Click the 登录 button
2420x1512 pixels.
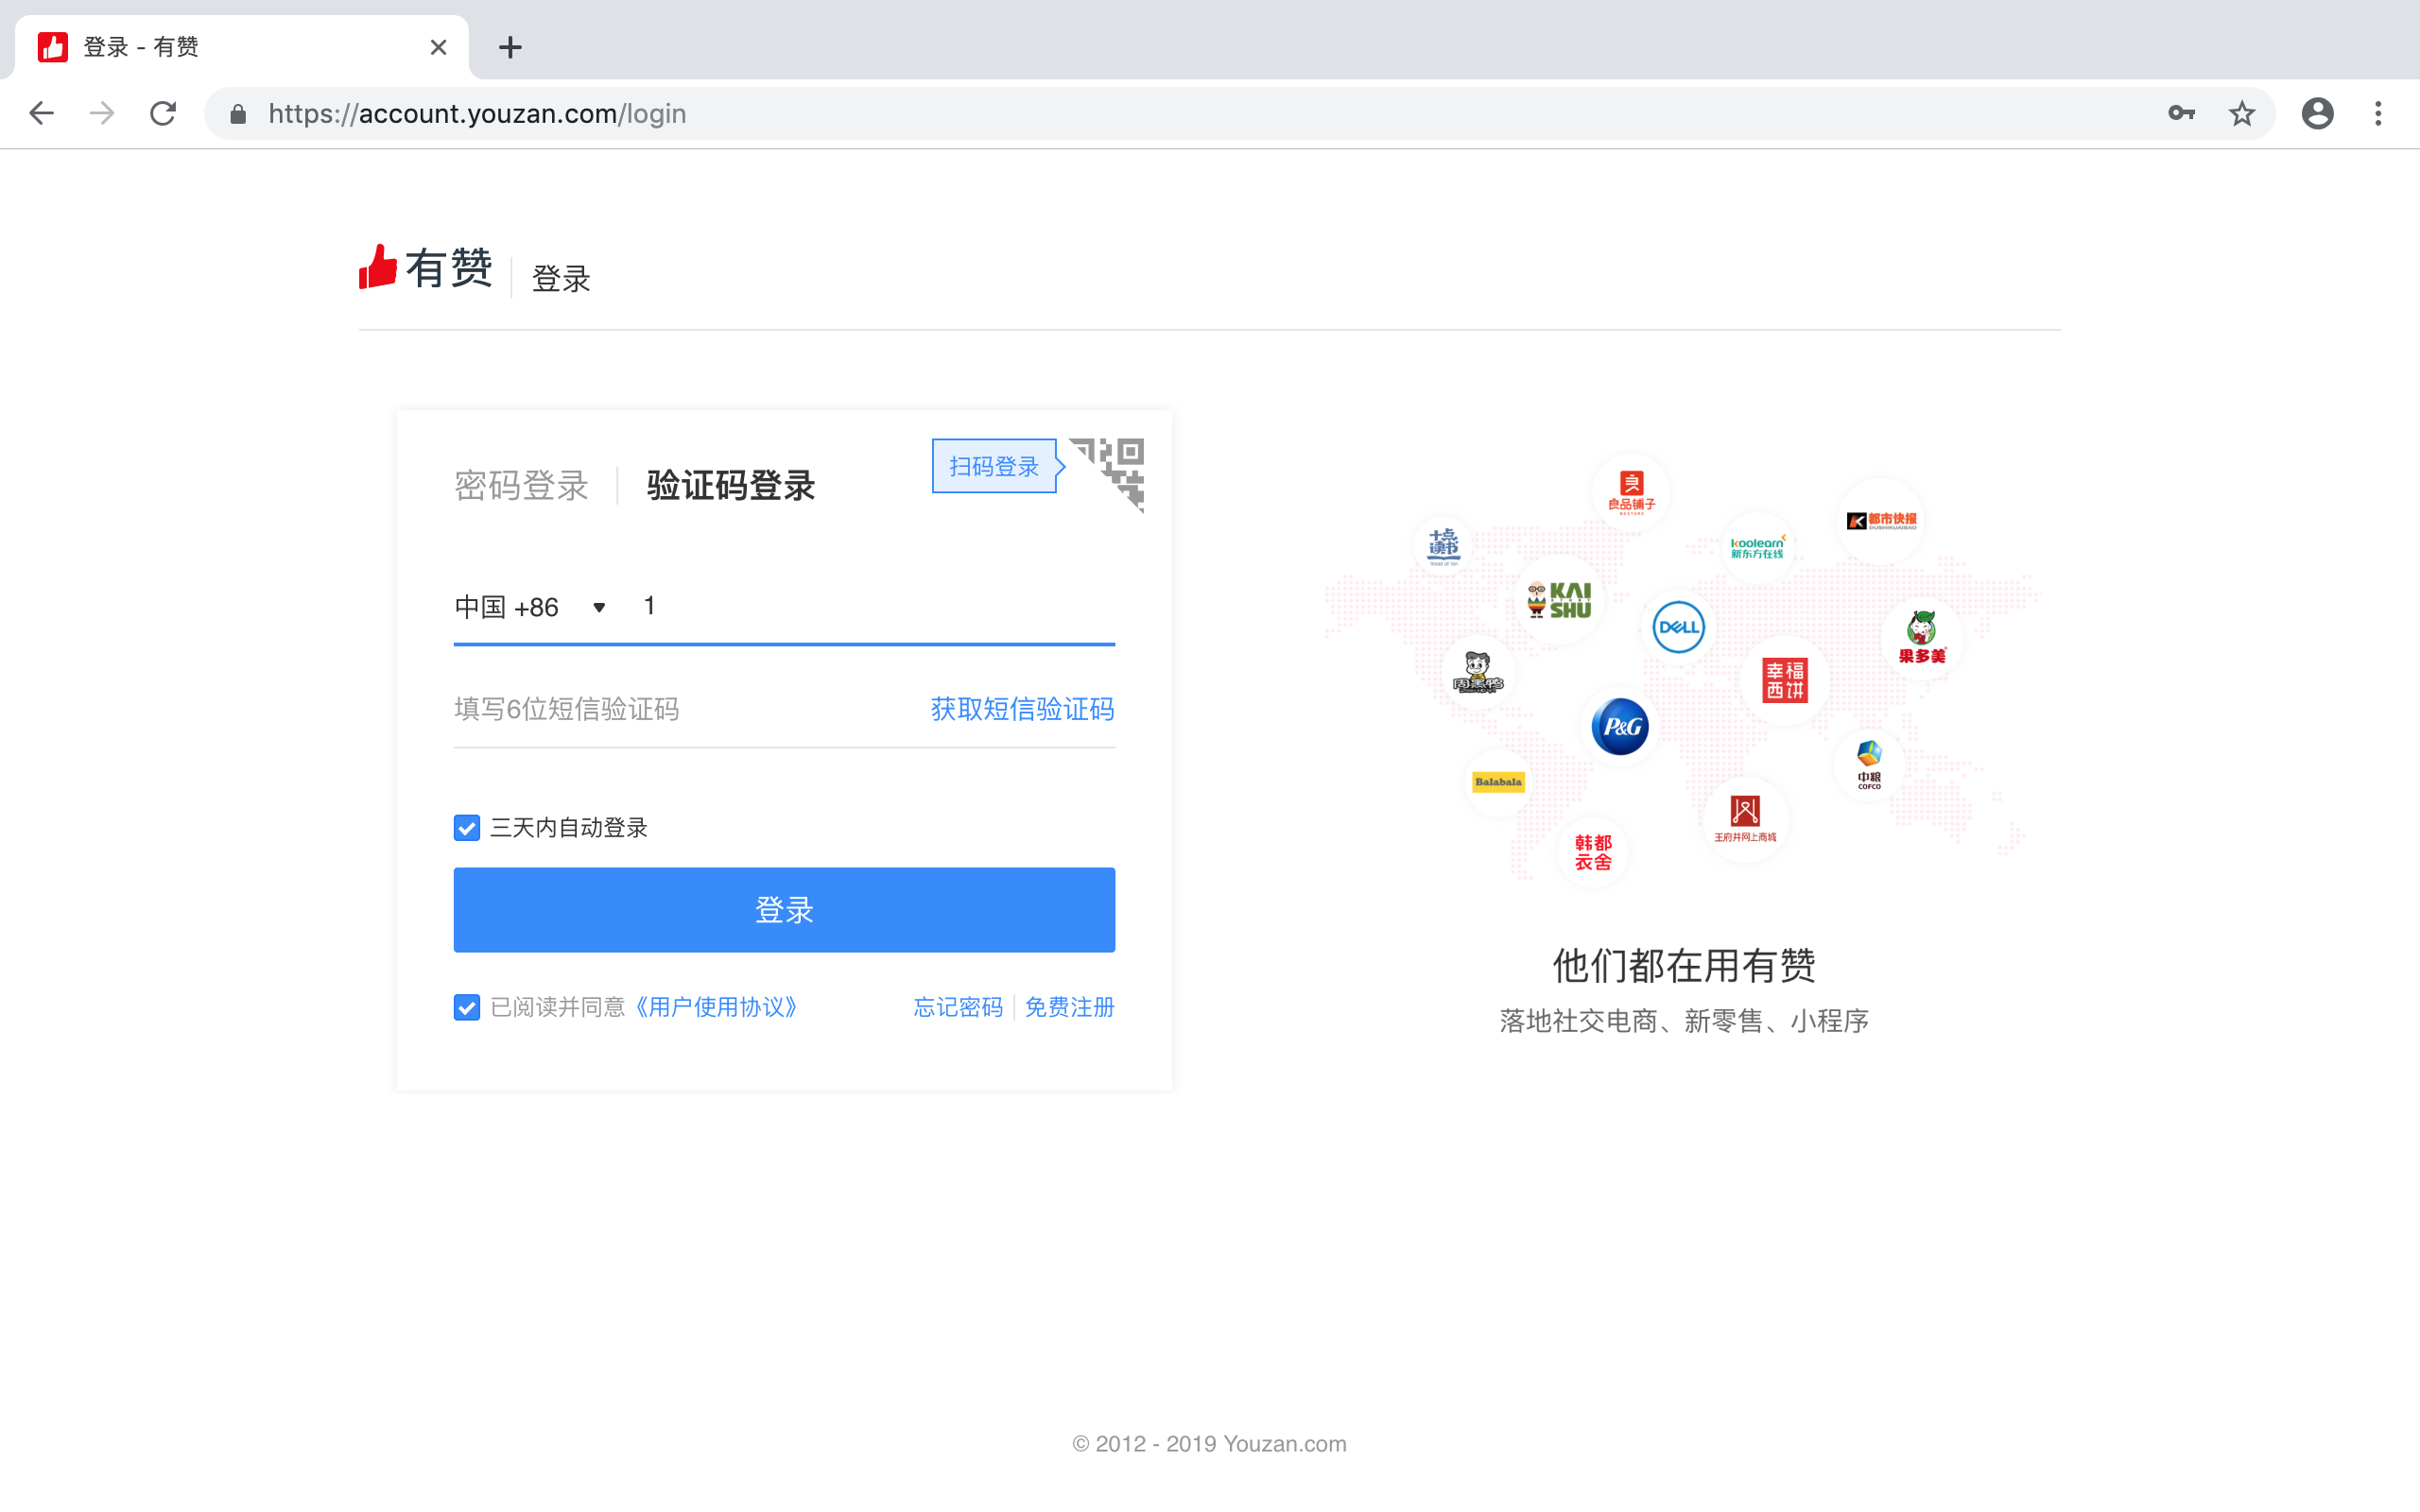pyautogui.click(x=784, y=907)
